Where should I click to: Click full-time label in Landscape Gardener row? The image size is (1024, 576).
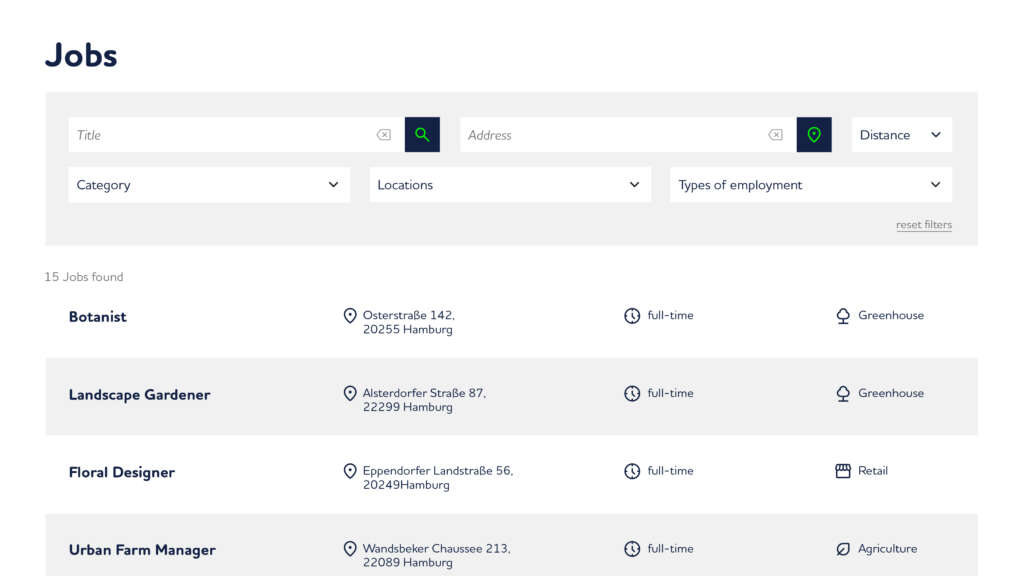point(671,393)
